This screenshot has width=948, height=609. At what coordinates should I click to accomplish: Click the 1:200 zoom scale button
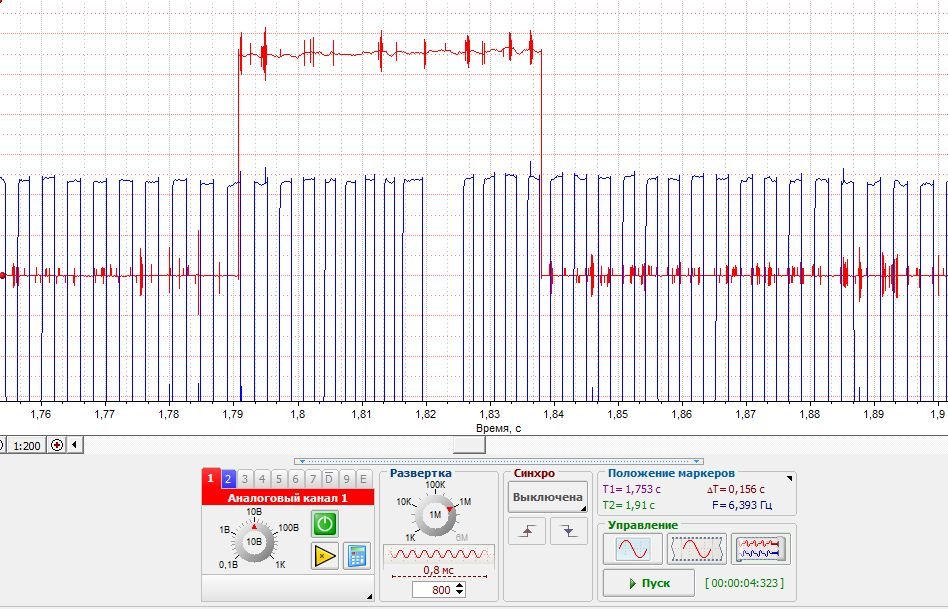point(26,445)
